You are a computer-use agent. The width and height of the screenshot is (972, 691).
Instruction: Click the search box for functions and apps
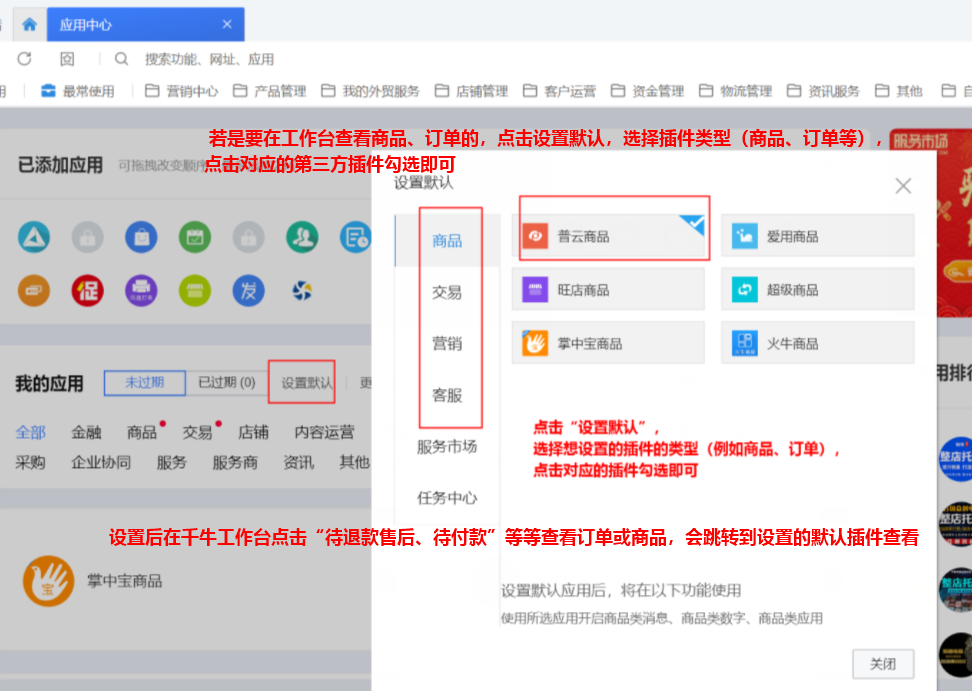(209, 59)
